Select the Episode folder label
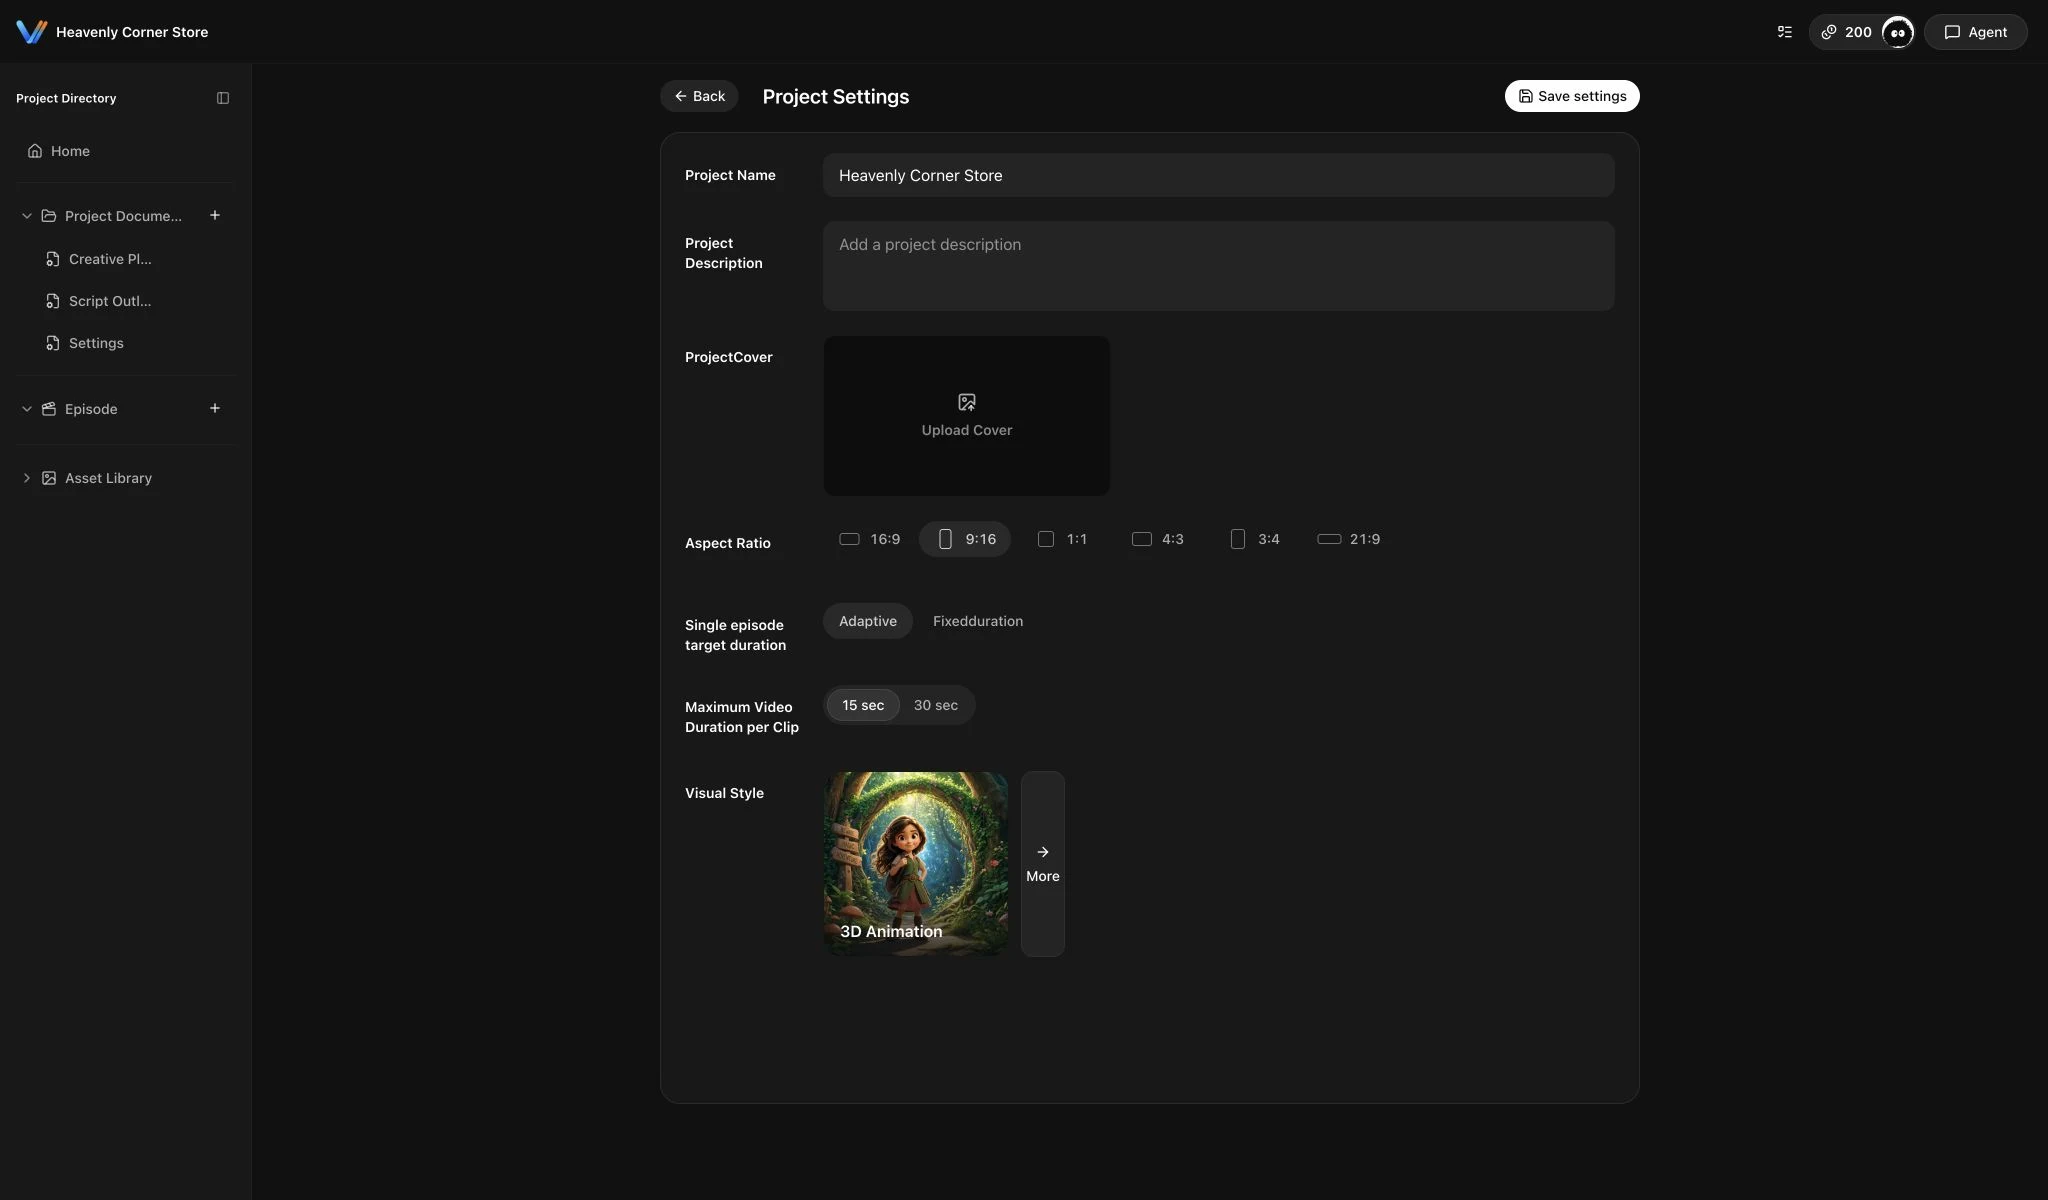The height and width of the screenshot is (1200, 2048). coord(91,409)
